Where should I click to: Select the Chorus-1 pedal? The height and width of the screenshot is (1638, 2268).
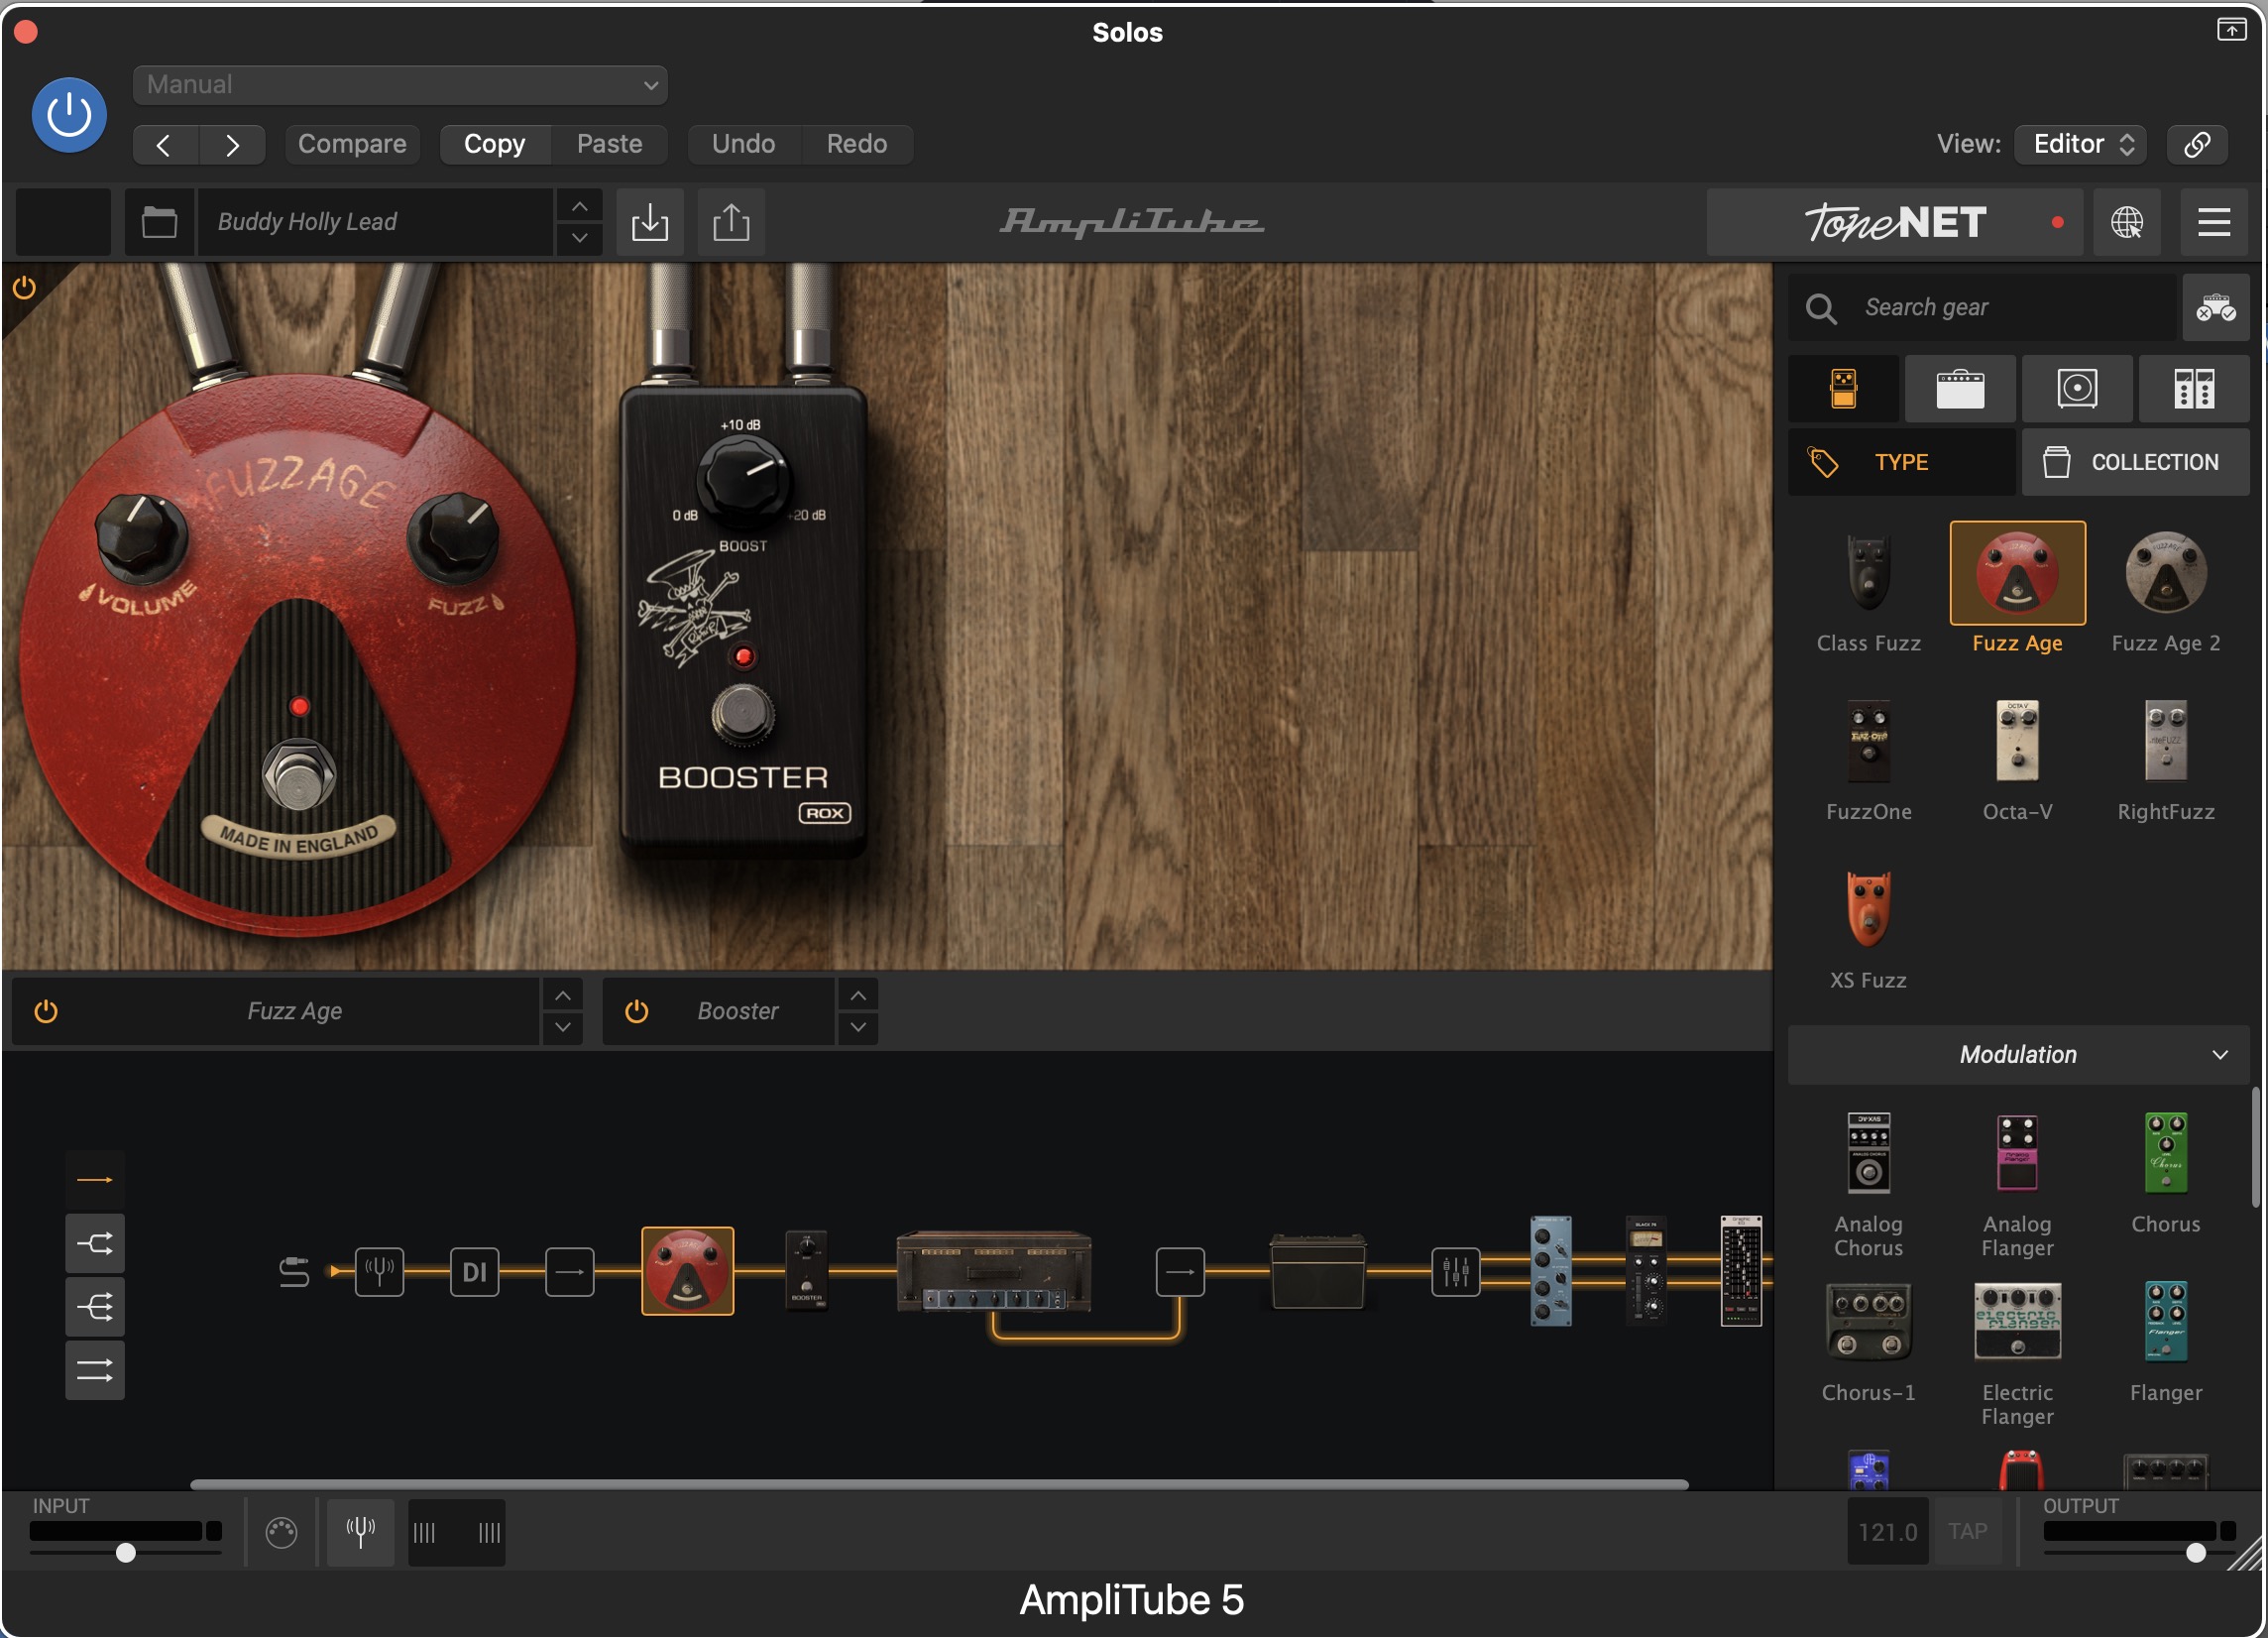click(1868, 1342)
